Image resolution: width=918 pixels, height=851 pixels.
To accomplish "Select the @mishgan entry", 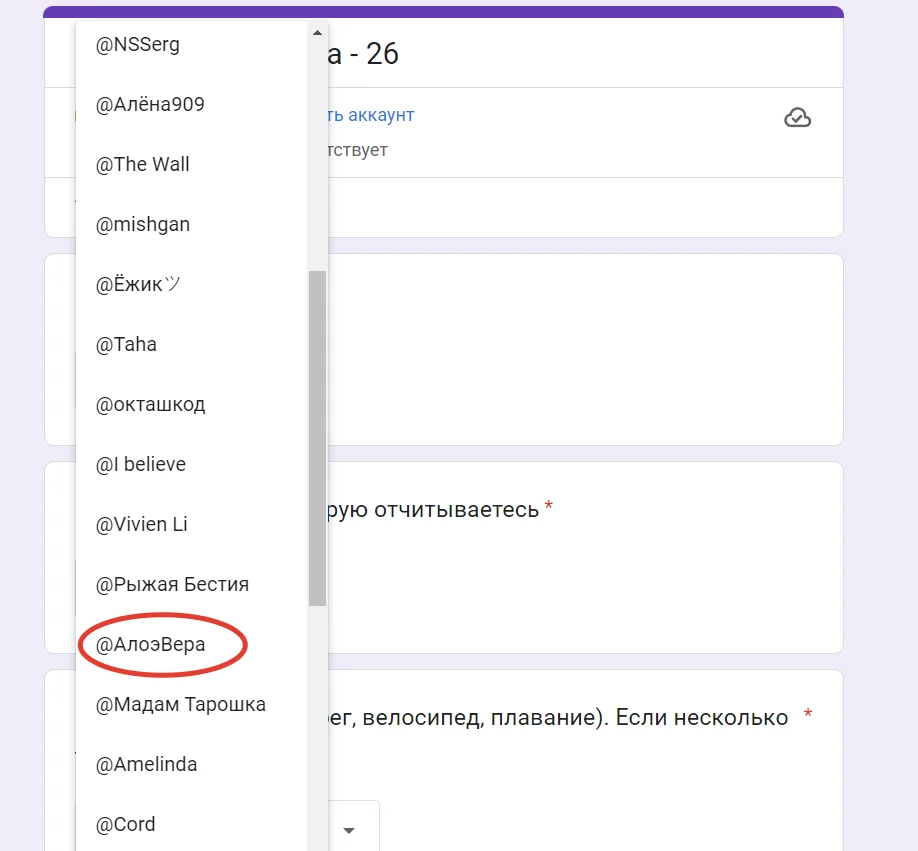I will 143,225.
